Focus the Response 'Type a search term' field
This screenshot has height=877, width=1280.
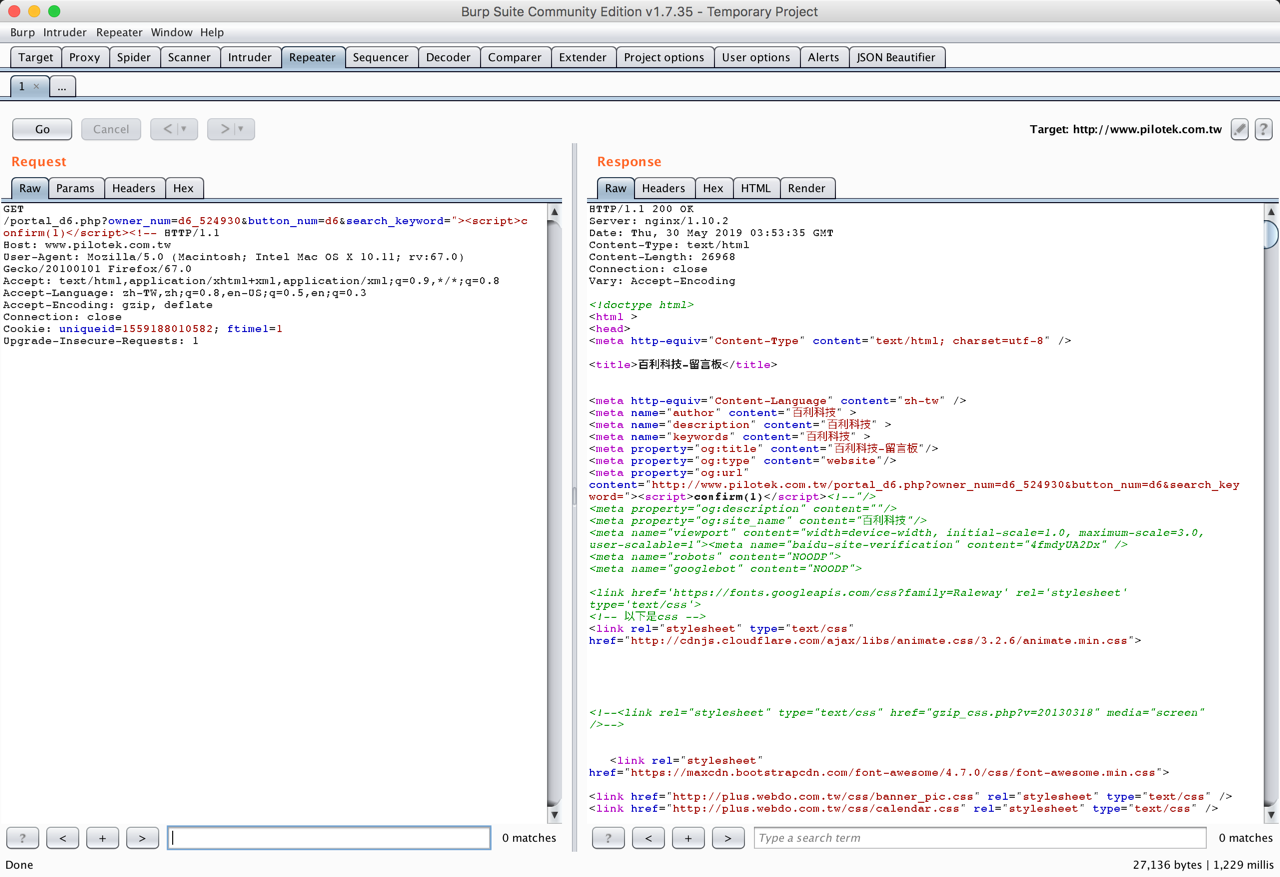pos(980,838)
